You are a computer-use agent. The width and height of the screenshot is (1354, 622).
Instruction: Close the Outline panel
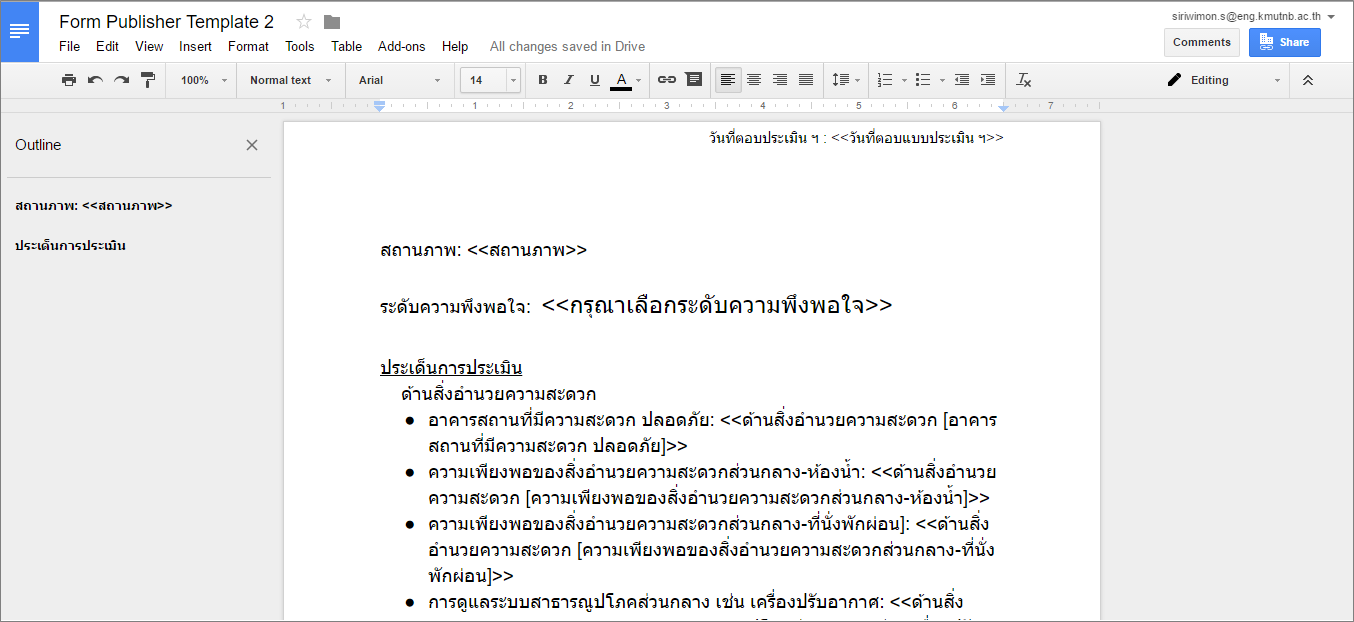click(x=252, y=145)
